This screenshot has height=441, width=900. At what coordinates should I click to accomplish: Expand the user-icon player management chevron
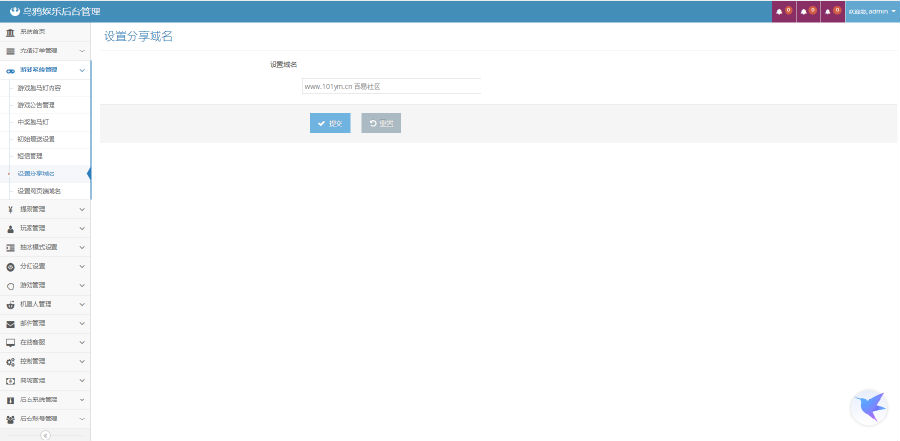(x=82, y=228)
